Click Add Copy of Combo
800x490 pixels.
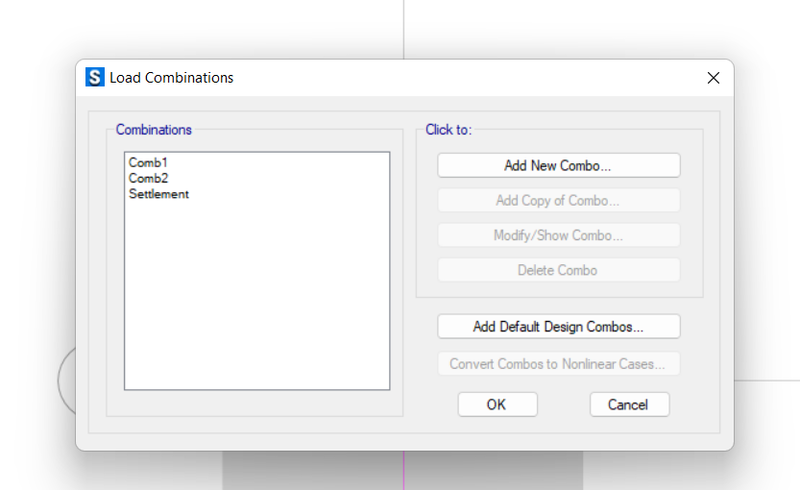[558, 200]
